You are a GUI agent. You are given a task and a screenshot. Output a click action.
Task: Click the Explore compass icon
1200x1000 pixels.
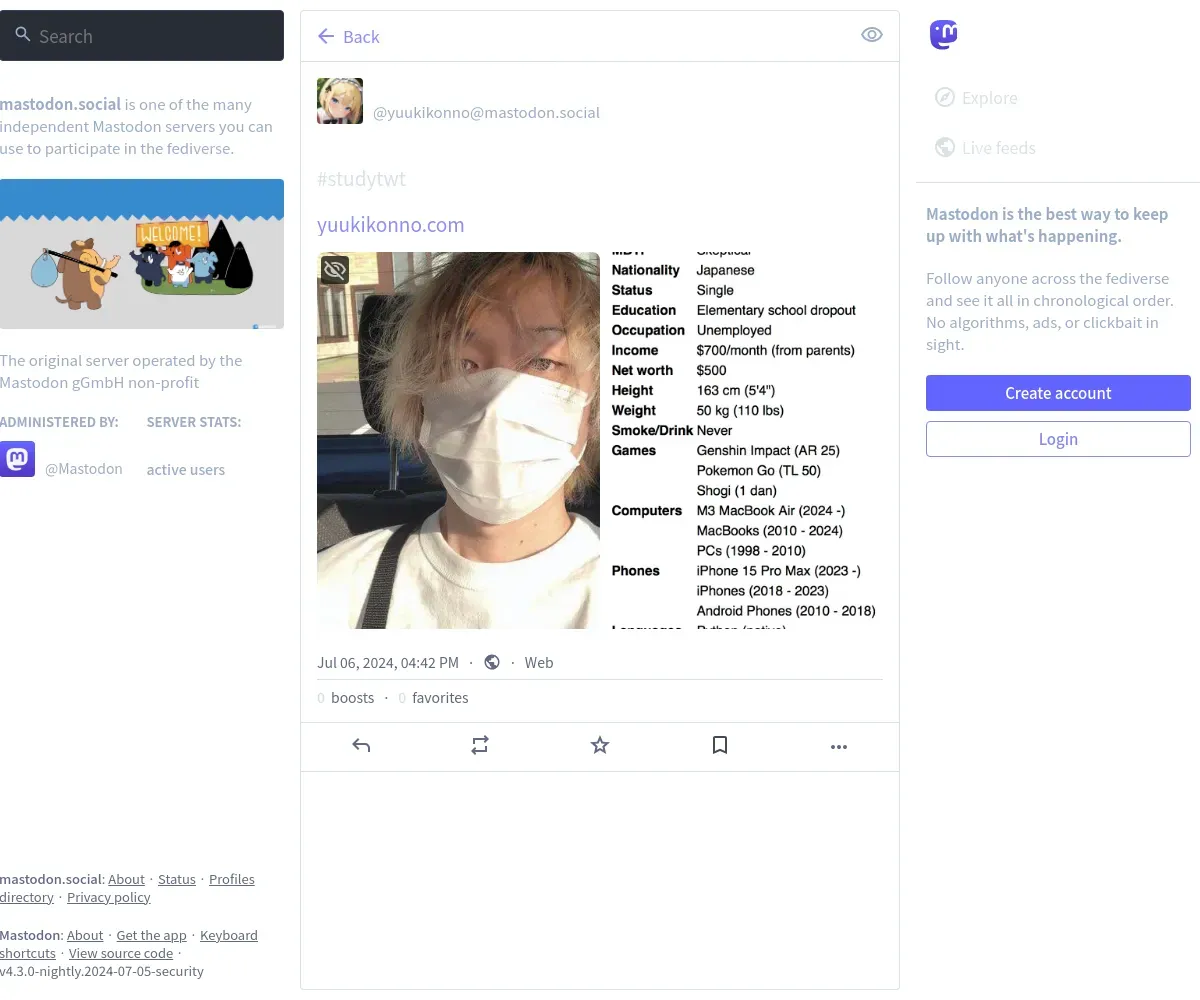(x=944, y=97)
